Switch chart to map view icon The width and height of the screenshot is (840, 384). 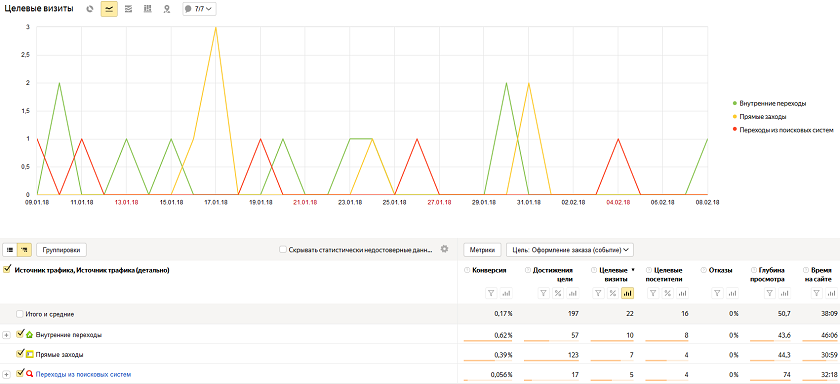coord(167,9)
